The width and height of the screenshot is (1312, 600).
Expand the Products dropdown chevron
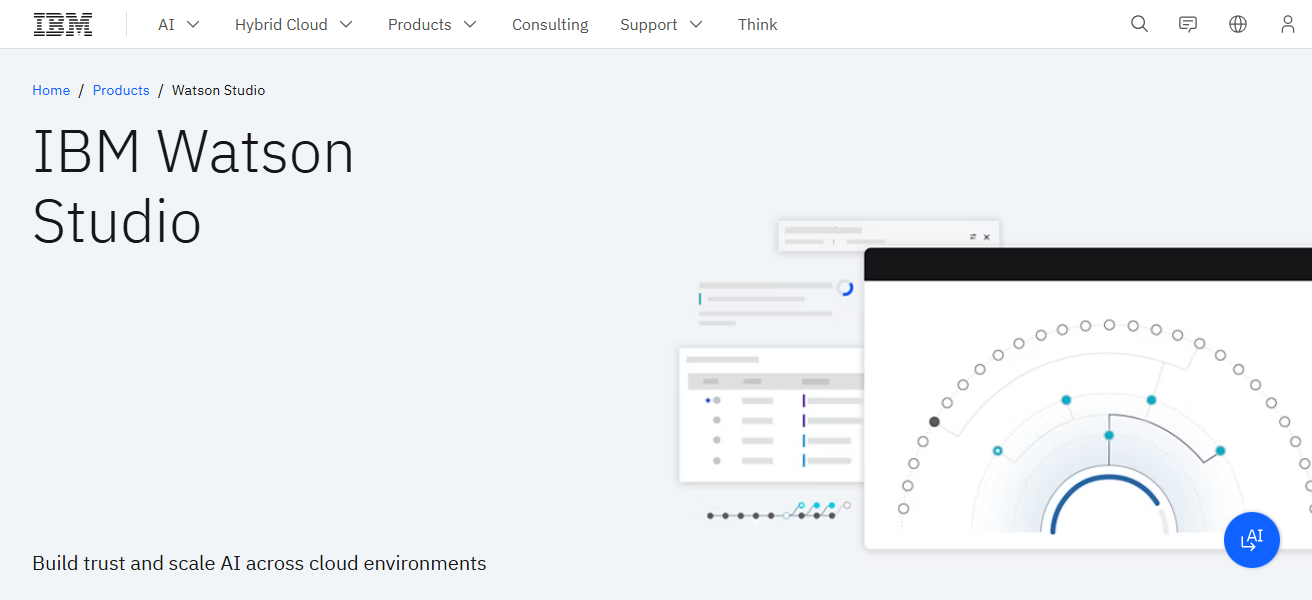point(470,24)
